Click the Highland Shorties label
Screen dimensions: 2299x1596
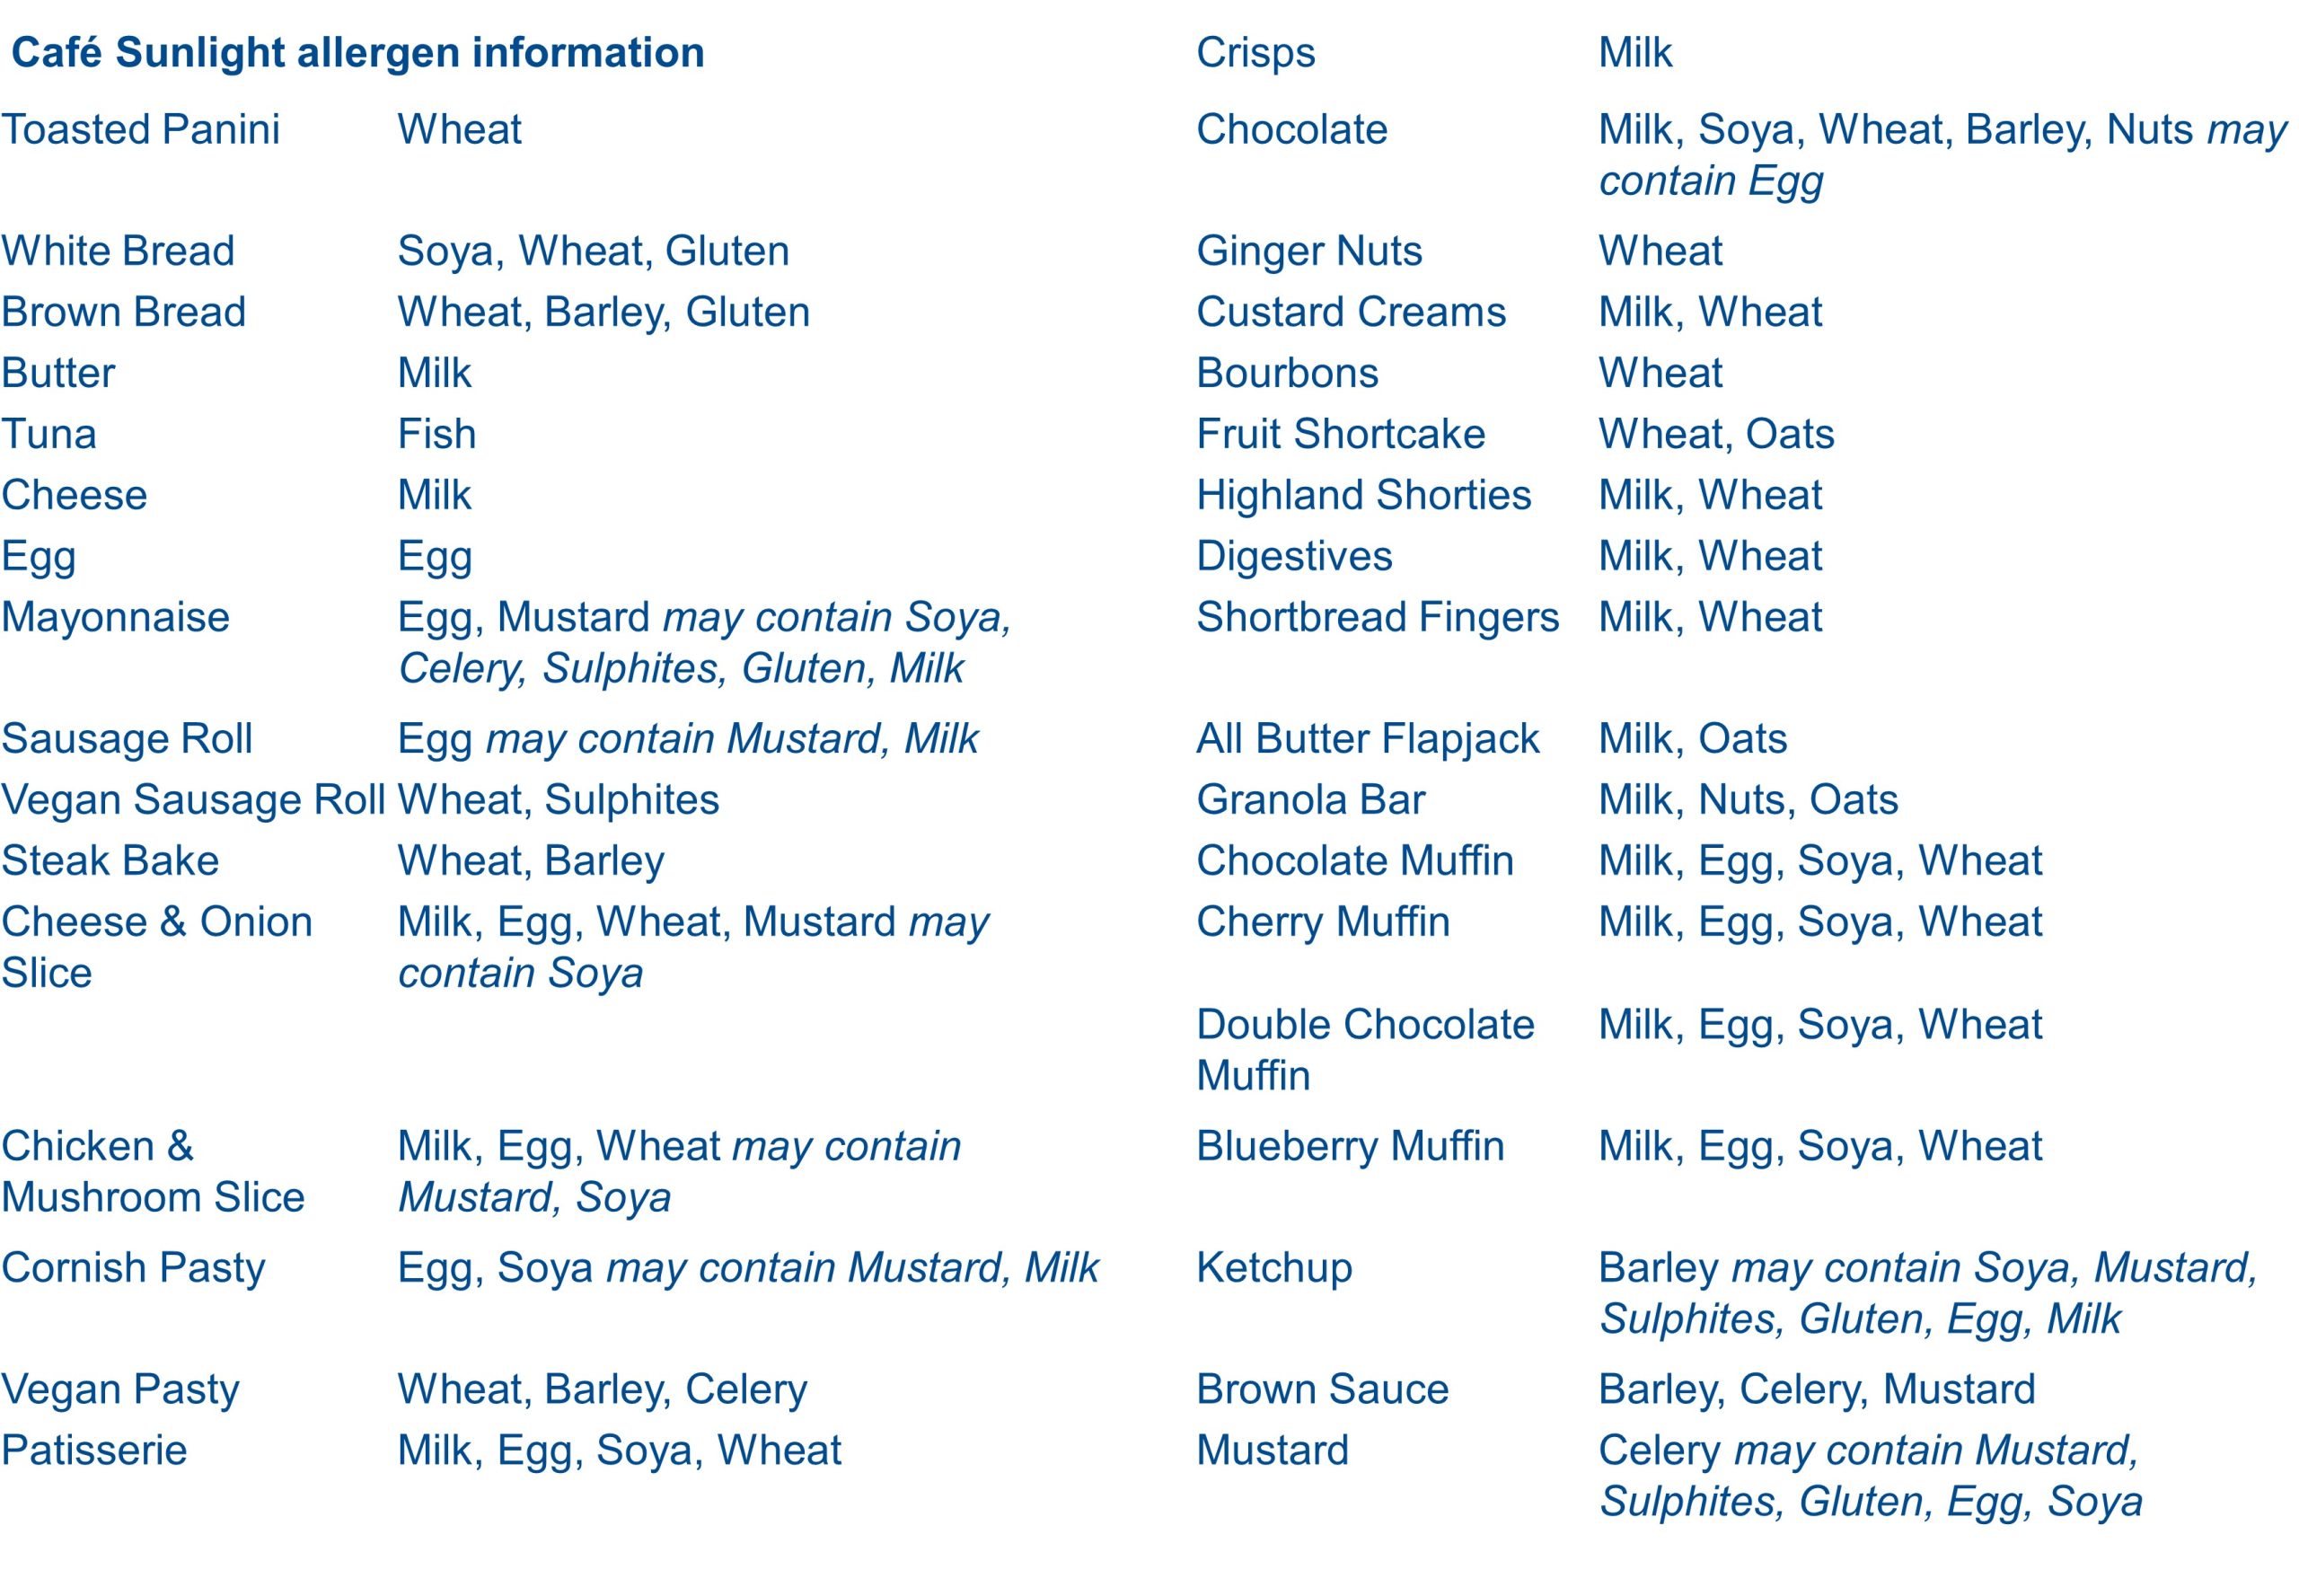click(1364, 495)
